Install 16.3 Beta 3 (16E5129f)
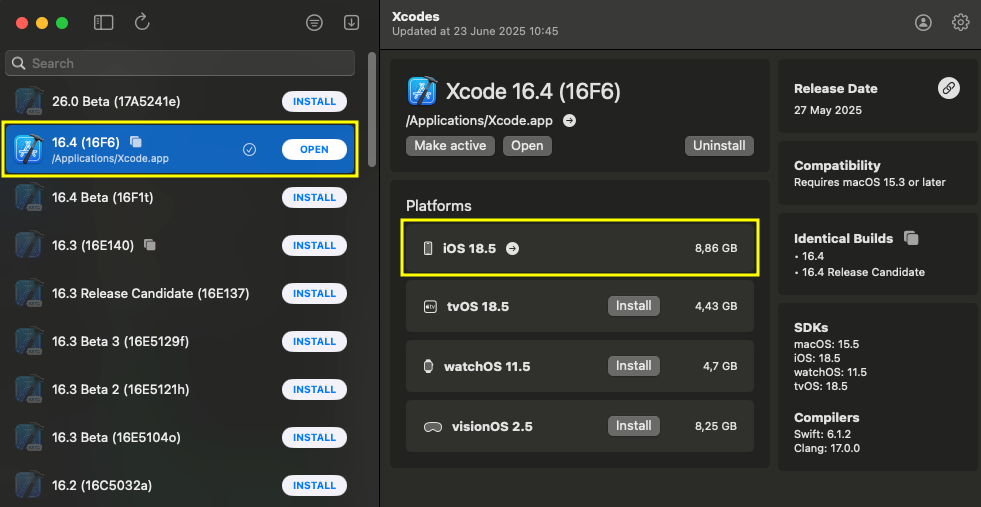Viewport: 981px width, 507px height. pos(314,341)
